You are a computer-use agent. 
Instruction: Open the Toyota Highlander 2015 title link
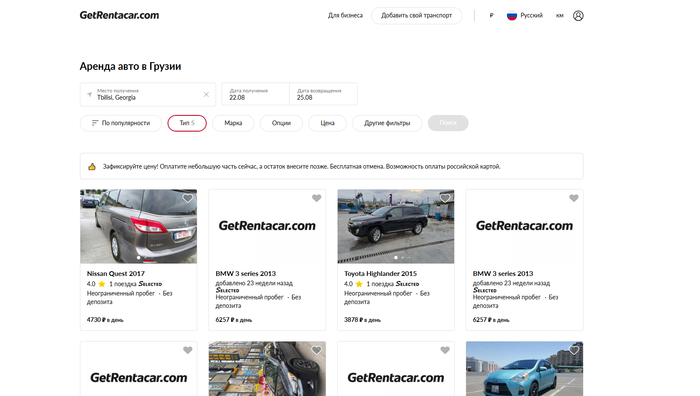tap(380, 273)
